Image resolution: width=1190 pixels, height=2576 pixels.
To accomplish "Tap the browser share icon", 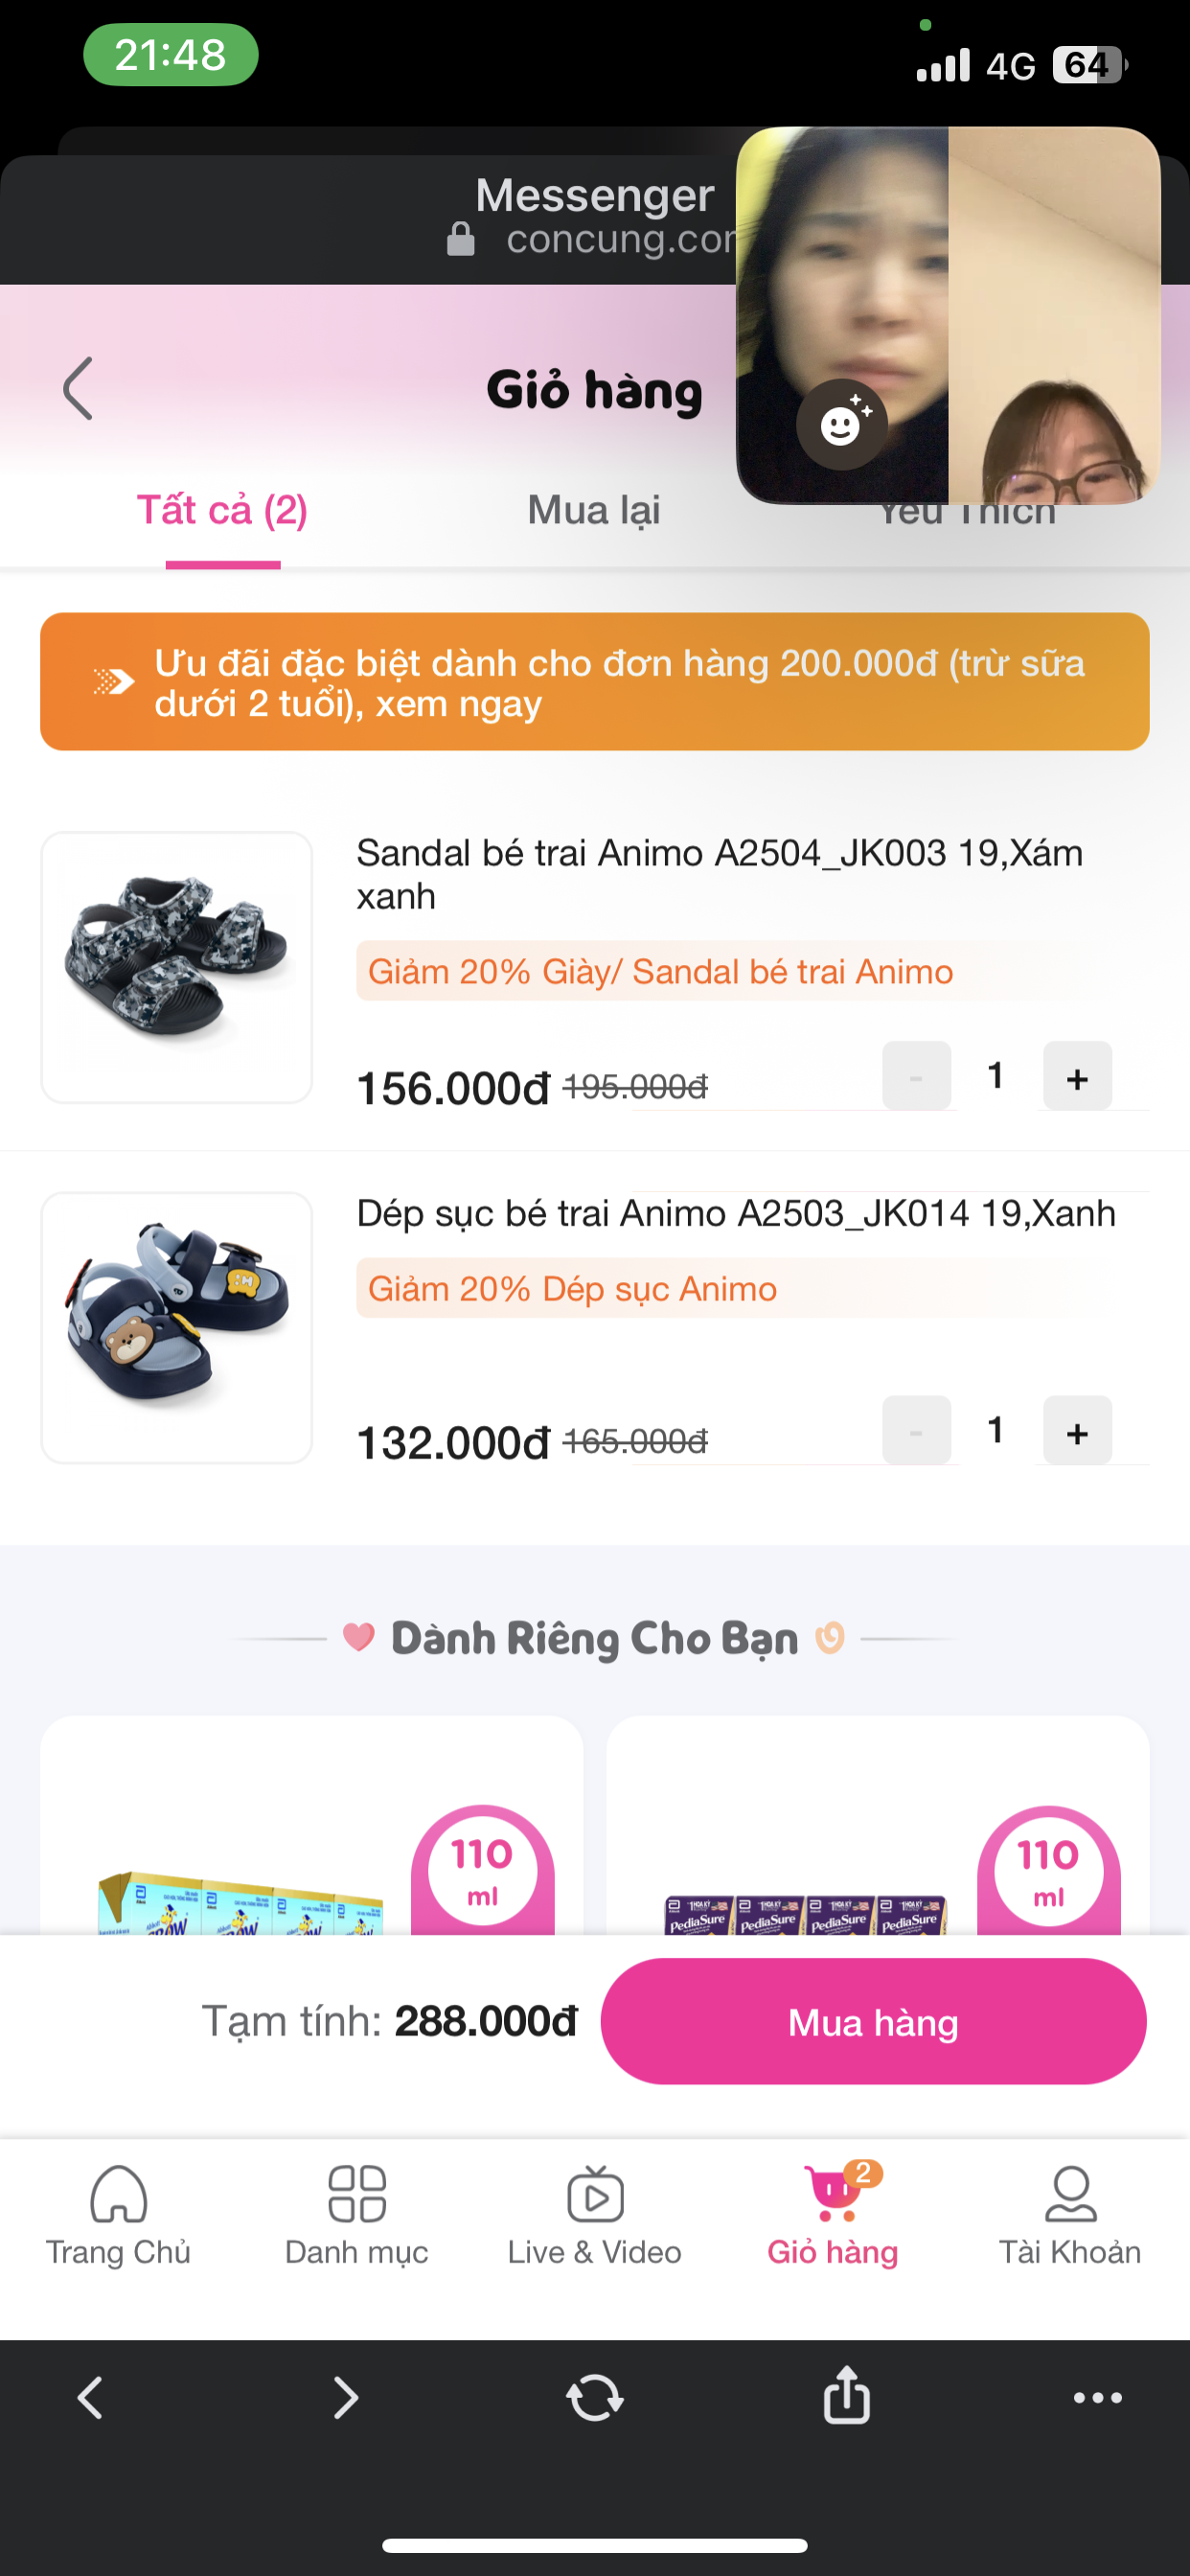I will coord(846,2396).
